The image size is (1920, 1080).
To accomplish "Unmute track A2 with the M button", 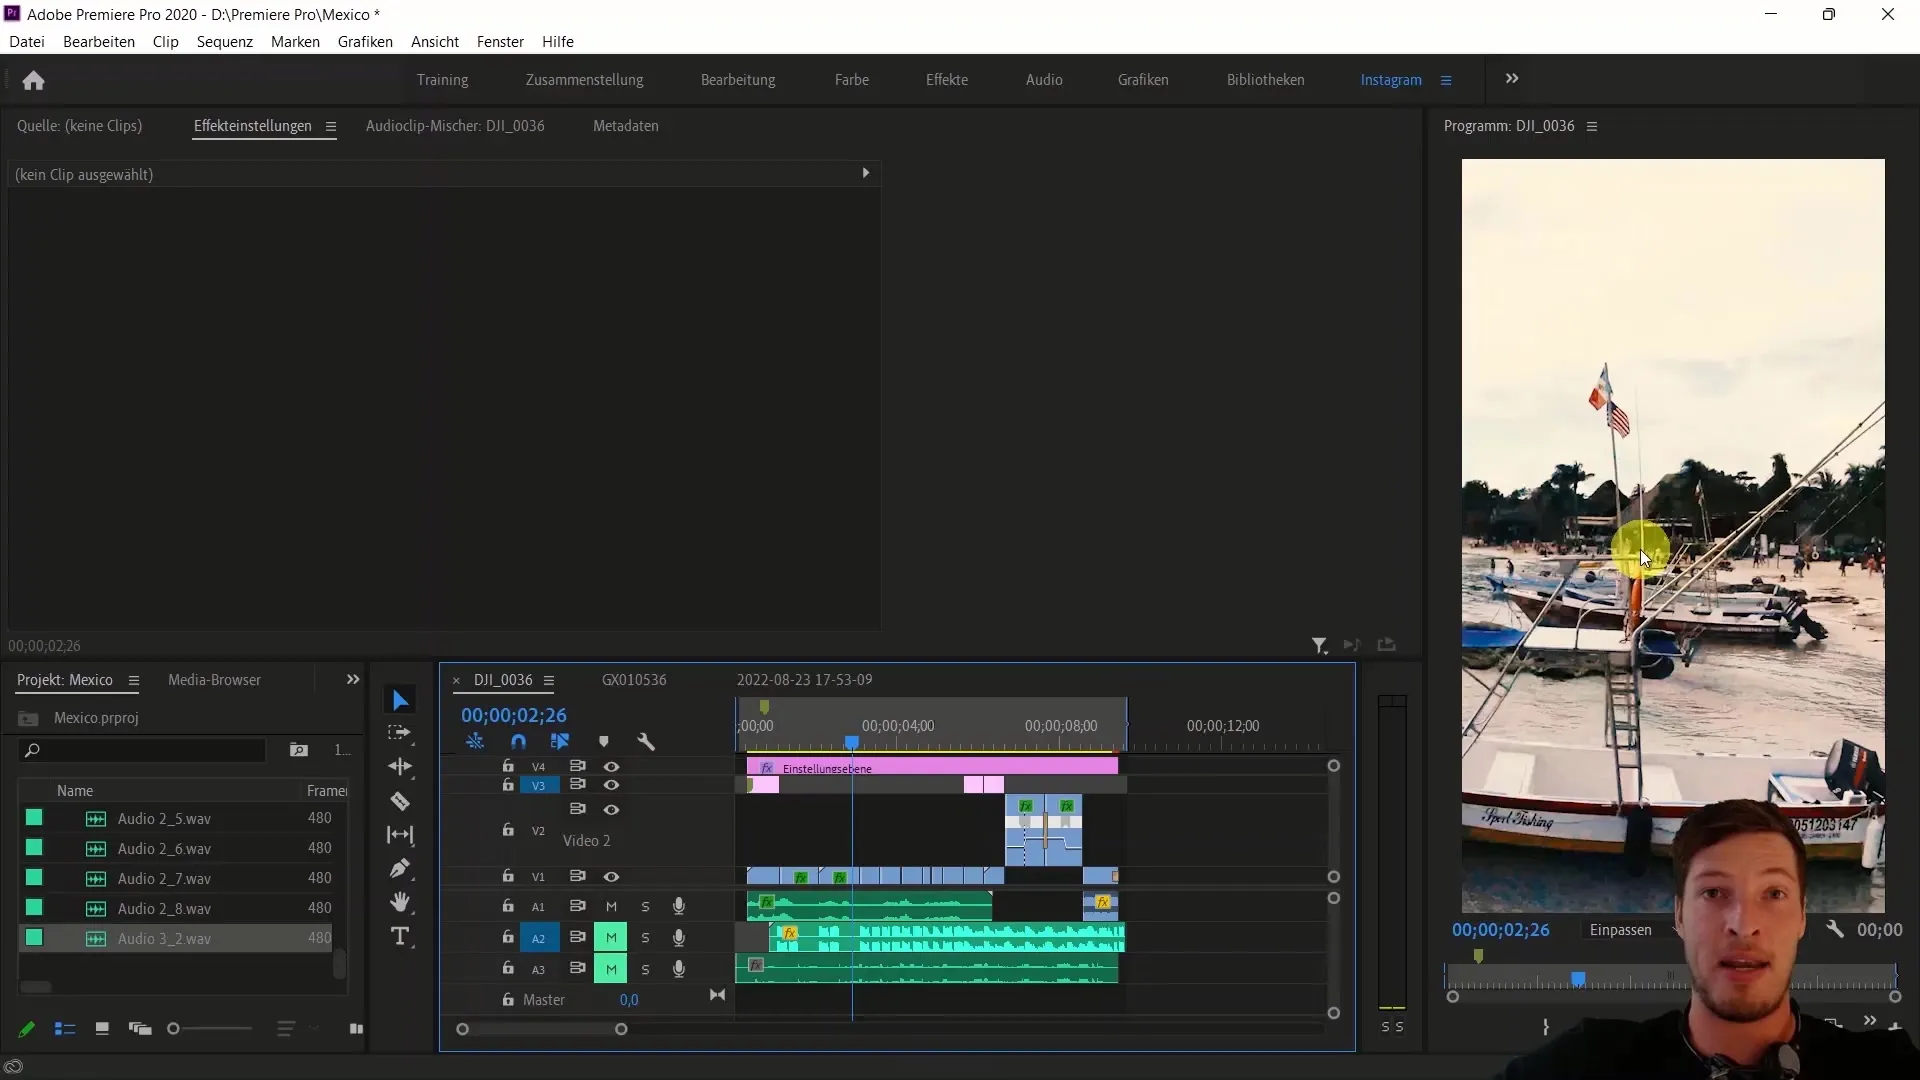I will pyautogui.click(x=611, y=938).
